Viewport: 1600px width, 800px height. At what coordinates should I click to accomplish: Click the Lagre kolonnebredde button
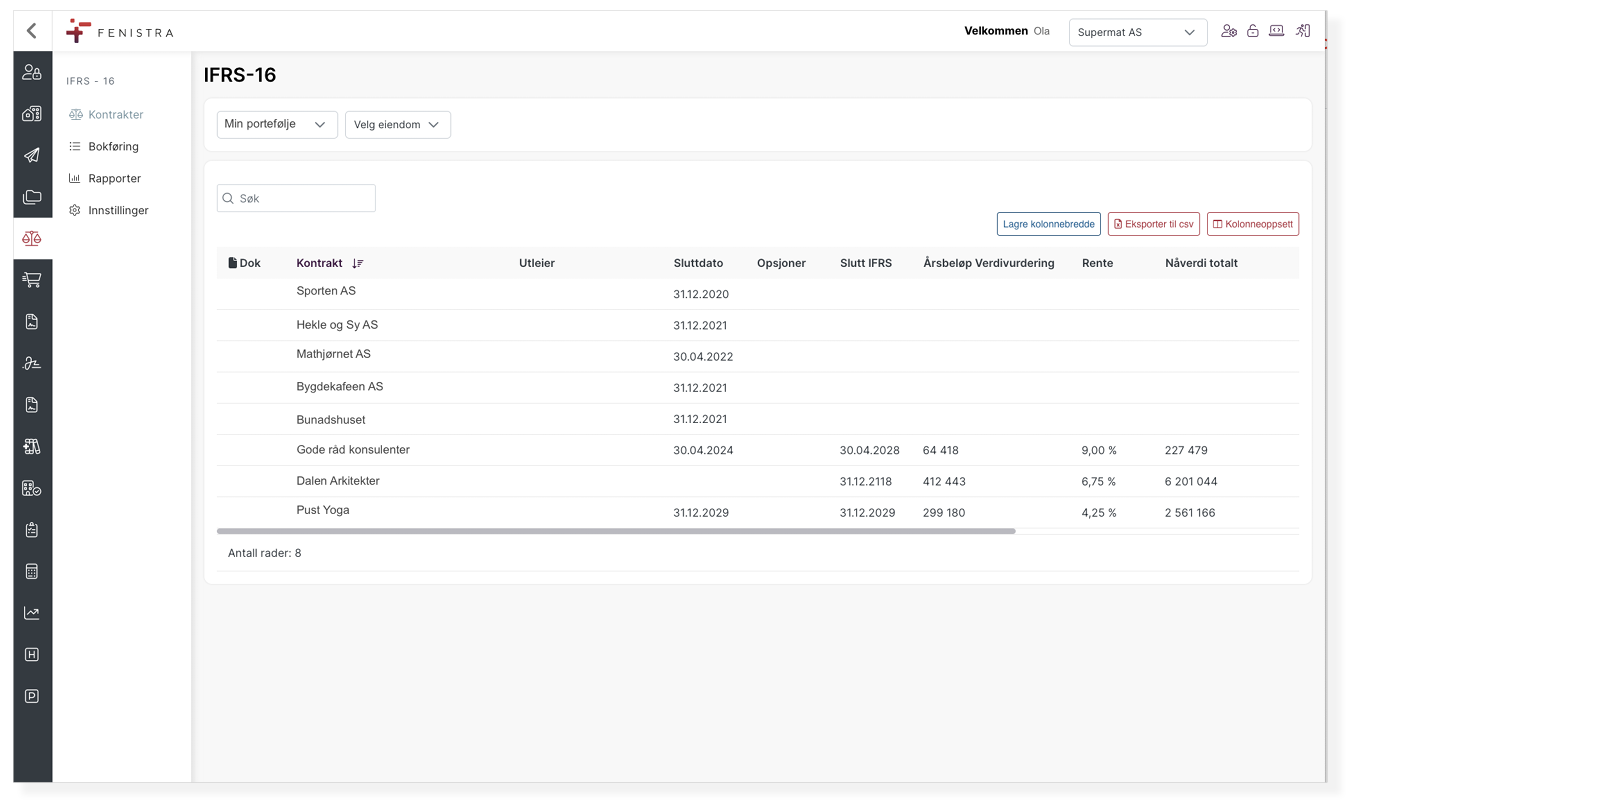click(x=1049, y=224)
